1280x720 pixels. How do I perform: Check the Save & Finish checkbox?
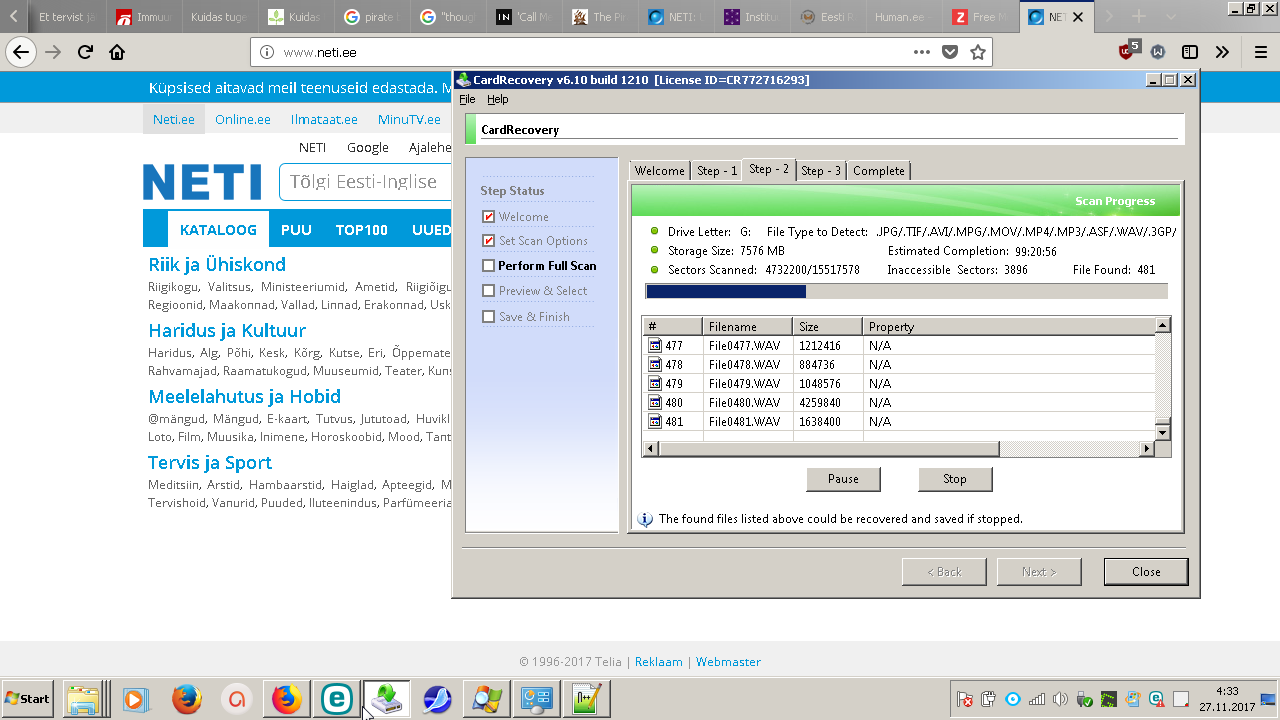488,317
